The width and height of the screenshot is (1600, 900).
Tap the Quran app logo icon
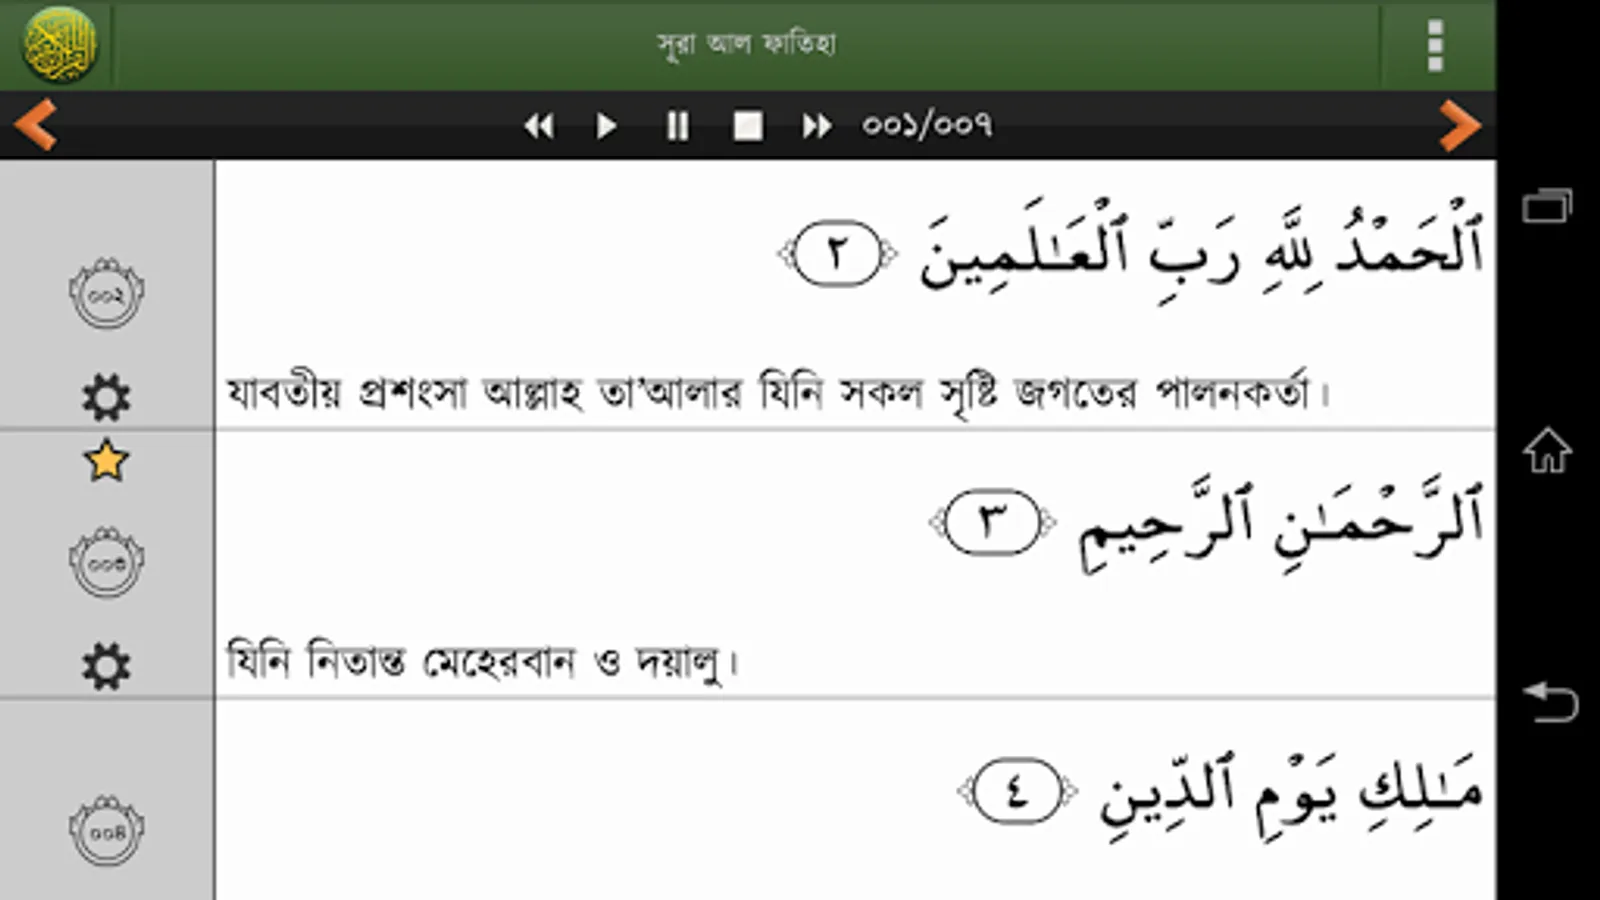(x=59, y=45)
